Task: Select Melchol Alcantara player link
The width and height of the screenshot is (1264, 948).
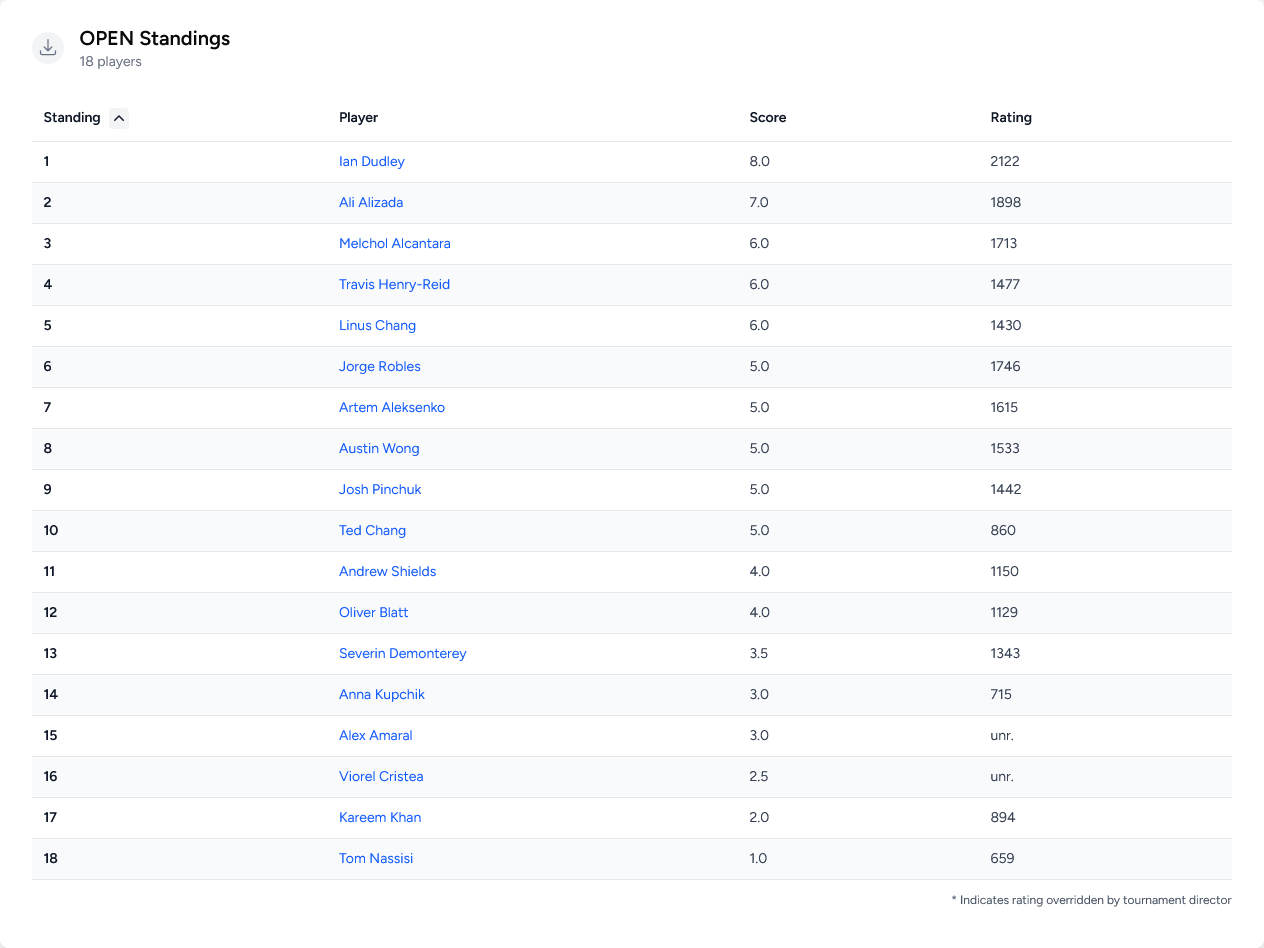Action: [394, 244]
